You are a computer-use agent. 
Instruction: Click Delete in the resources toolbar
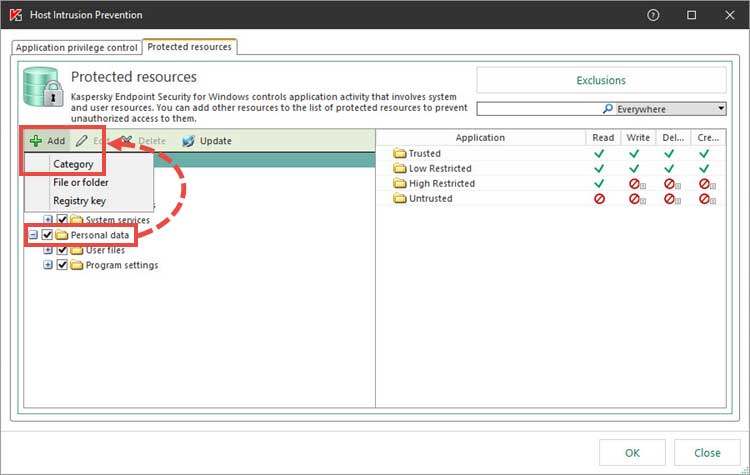(x=143, y=141)
